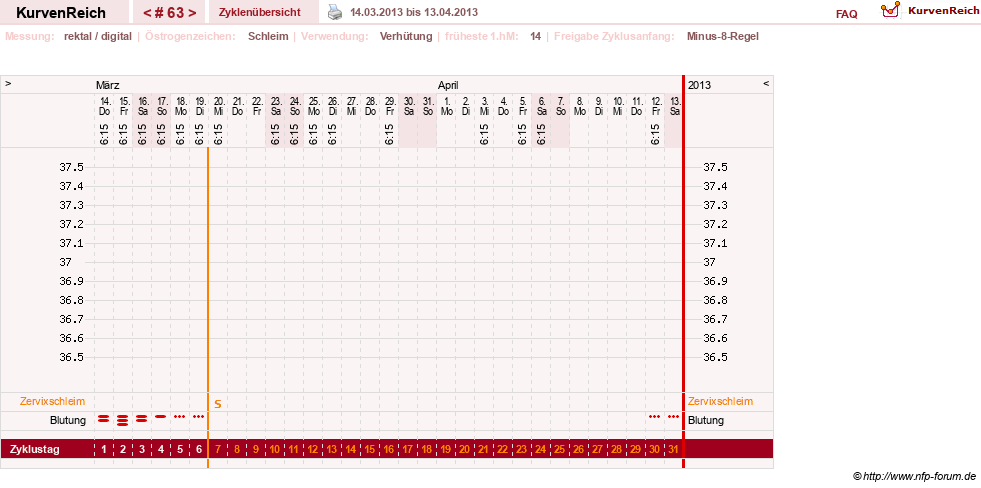Click the 6:15 measurement time under 14. Do
Image resolution: width=981 pixels, height=488 pixels.
104,134
